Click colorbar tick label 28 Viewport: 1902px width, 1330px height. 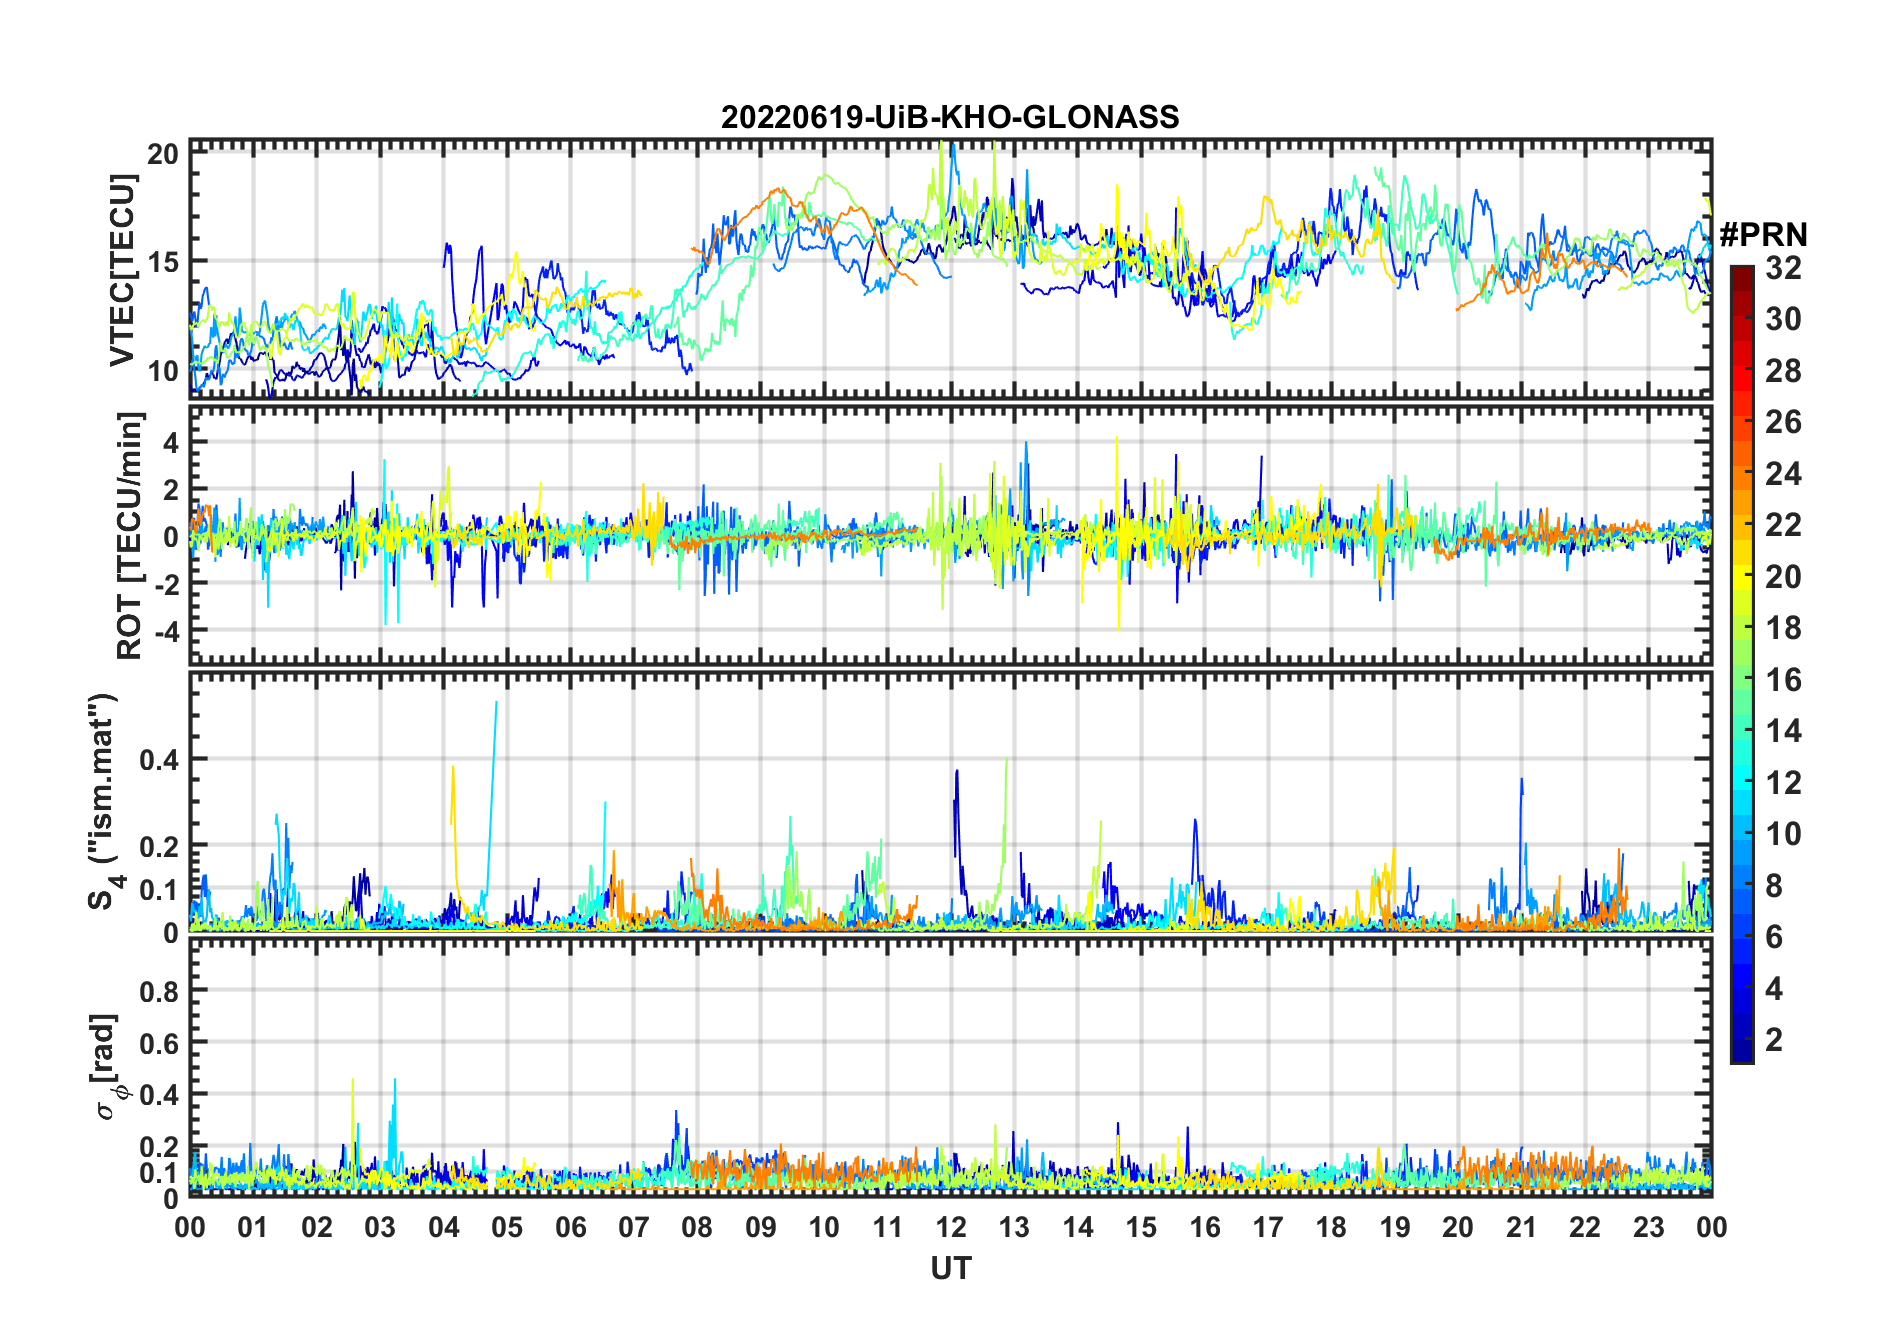1783,371
